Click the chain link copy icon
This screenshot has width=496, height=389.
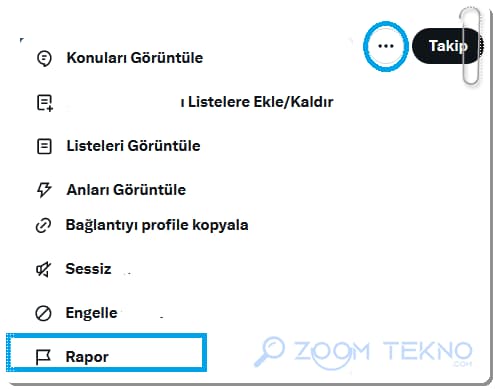44,225
